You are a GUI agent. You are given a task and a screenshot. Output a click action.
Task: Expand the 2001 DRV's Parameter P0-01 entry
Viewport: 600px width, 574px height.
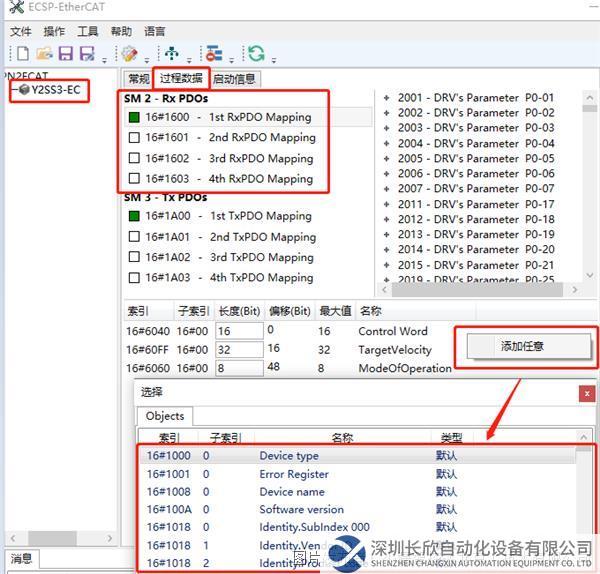[x=386, y=98]
